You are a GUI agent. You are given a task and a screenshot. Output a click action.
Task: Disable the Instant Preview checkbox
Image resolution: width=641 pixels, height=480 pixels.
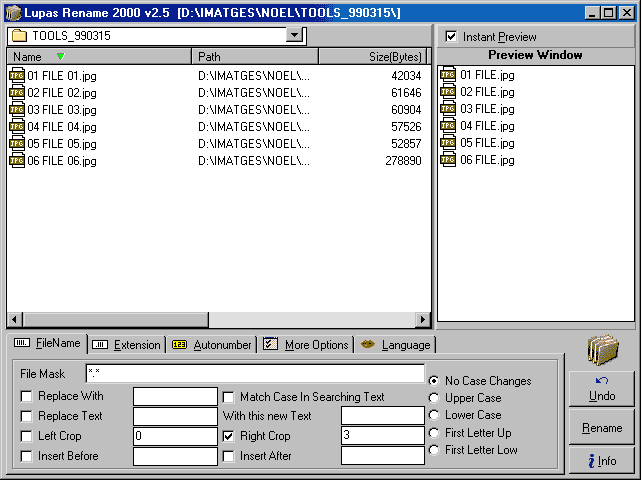(451, 37)
